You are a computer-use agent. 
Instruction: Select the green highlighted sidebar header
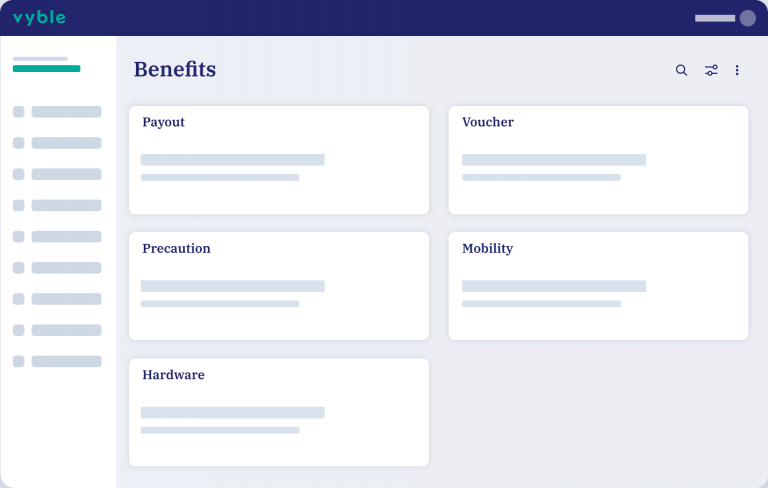pyautogui.click(x=47, y=69)
